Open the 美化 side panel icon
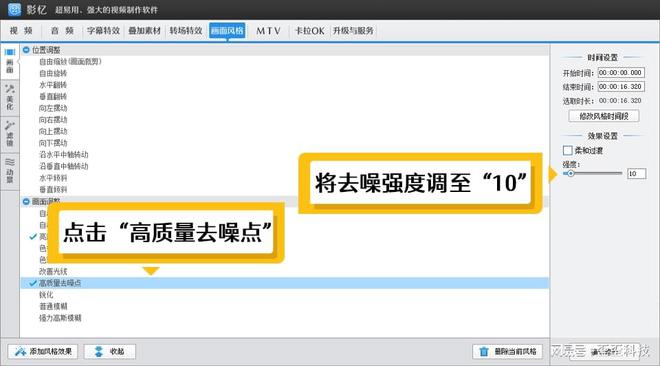 tap(10, 98)
